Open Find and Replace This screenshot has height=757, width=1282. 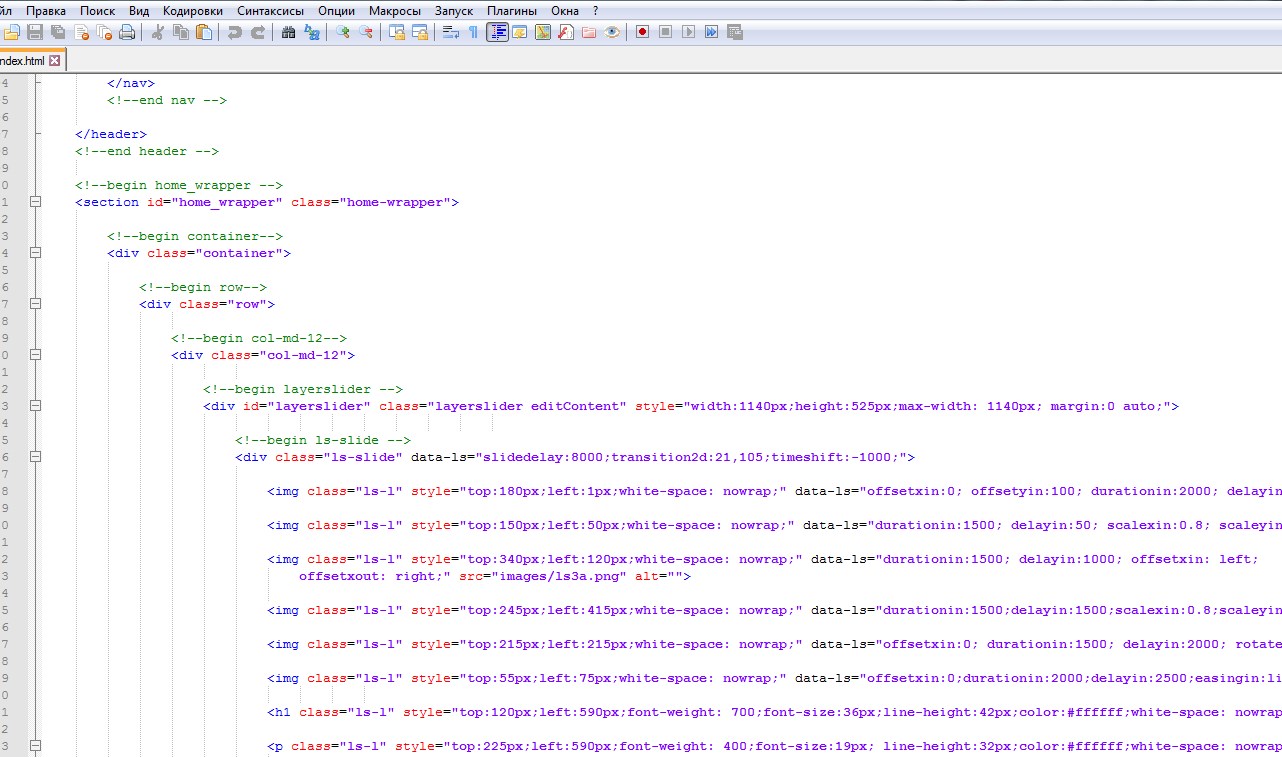[311, 31]
